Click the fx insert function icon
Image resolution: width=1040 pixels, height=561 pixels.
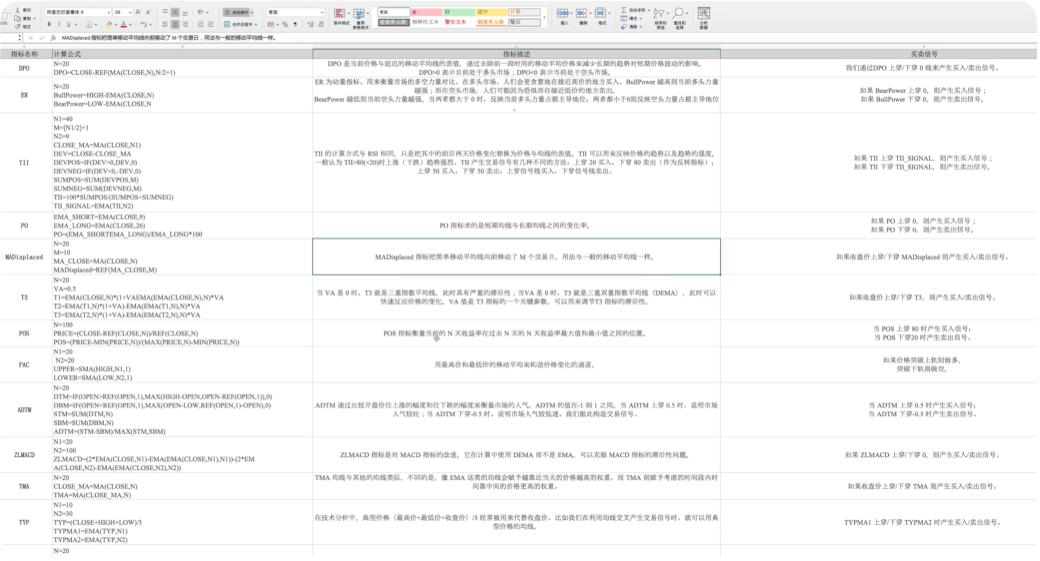(53, 38)
